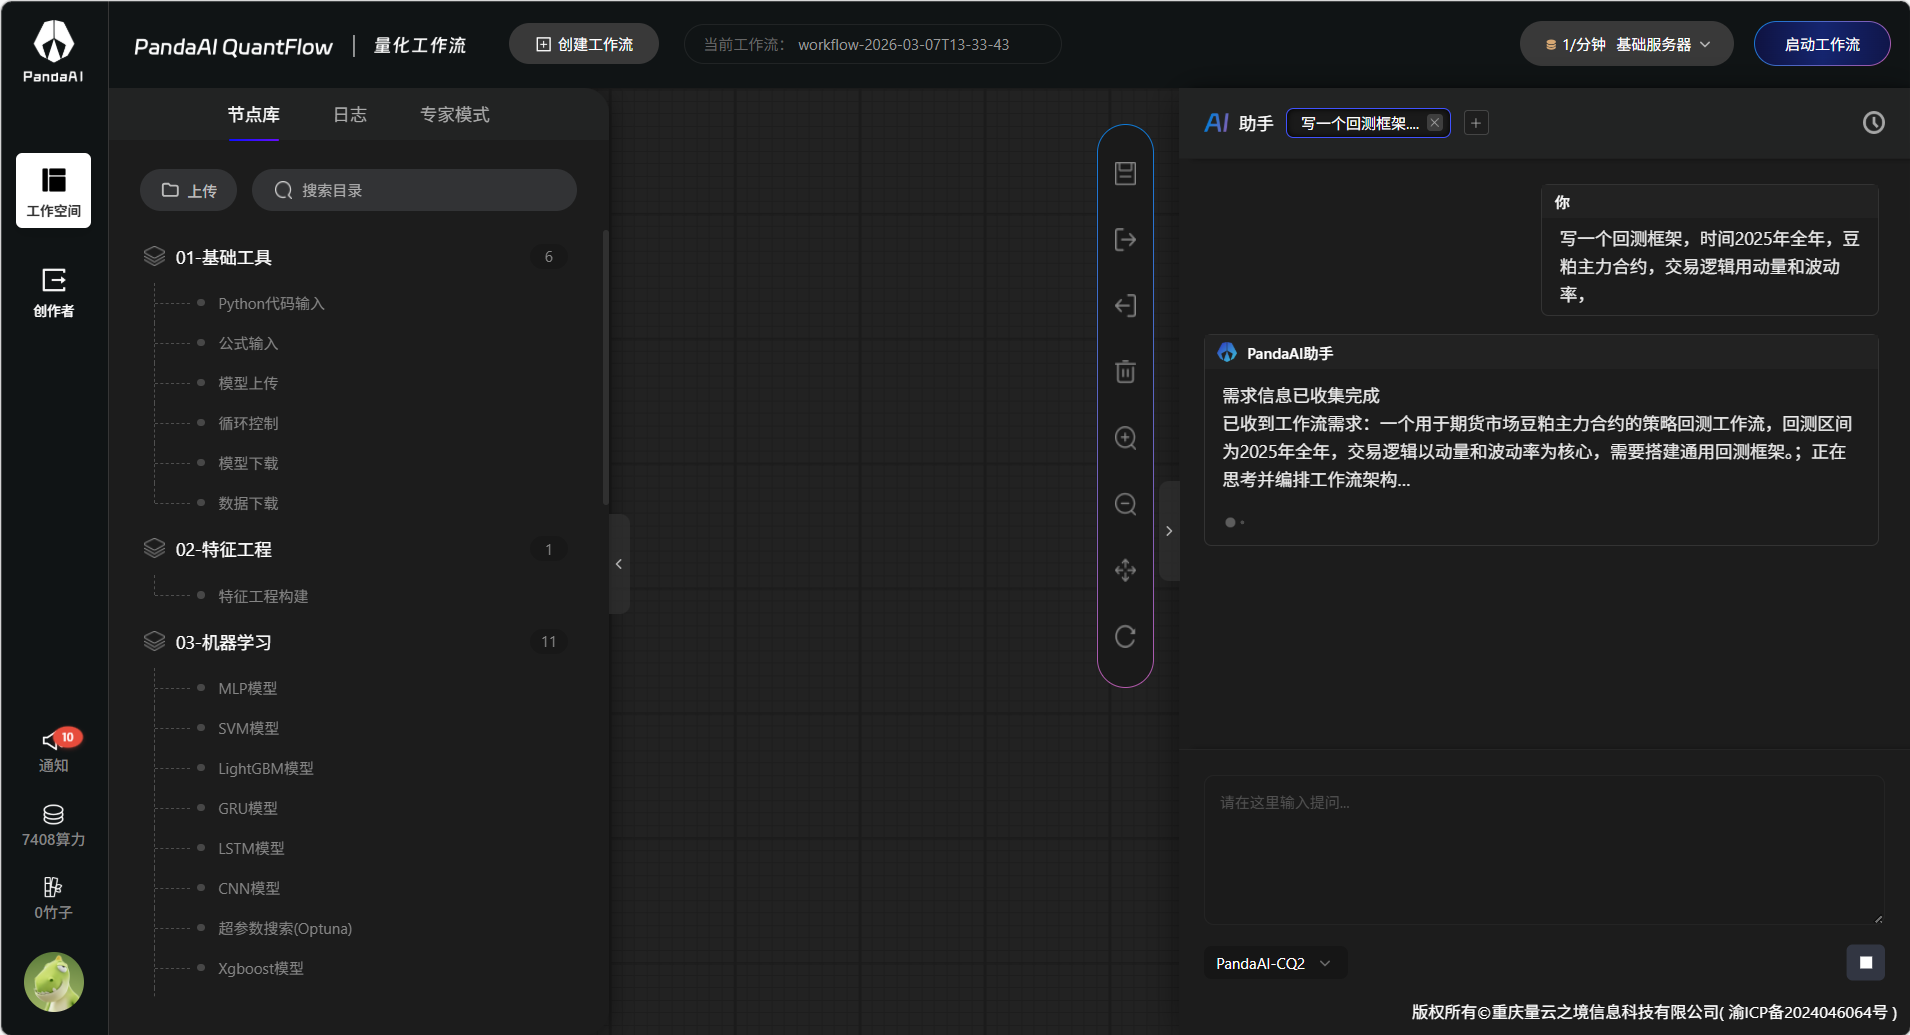This screenshot has width=1910, height=1035.
Task: Collapse the node library left panel arrow
Action: coord(619,564)
